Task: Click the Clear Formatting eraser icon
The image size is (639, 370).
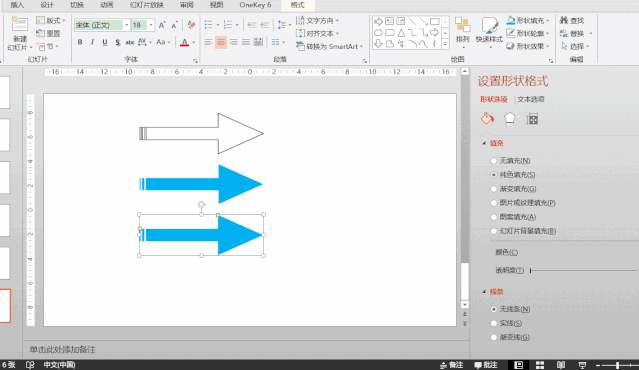Action: pyautogui.click(x=191, y=25)
